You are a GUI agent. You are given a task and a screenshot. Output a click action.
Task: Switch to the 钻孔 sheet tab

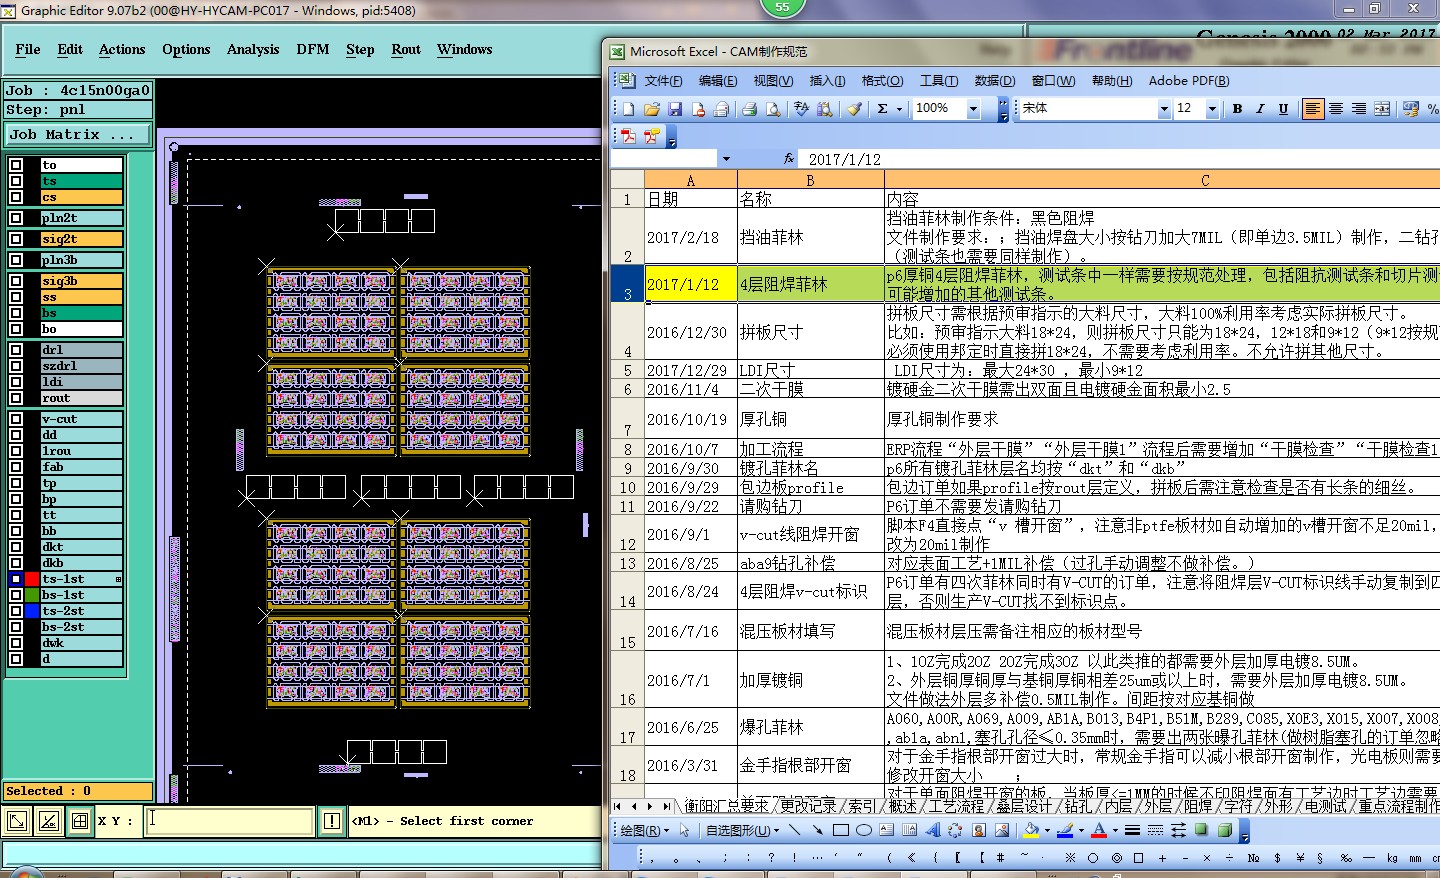[x=1079, y=806]
